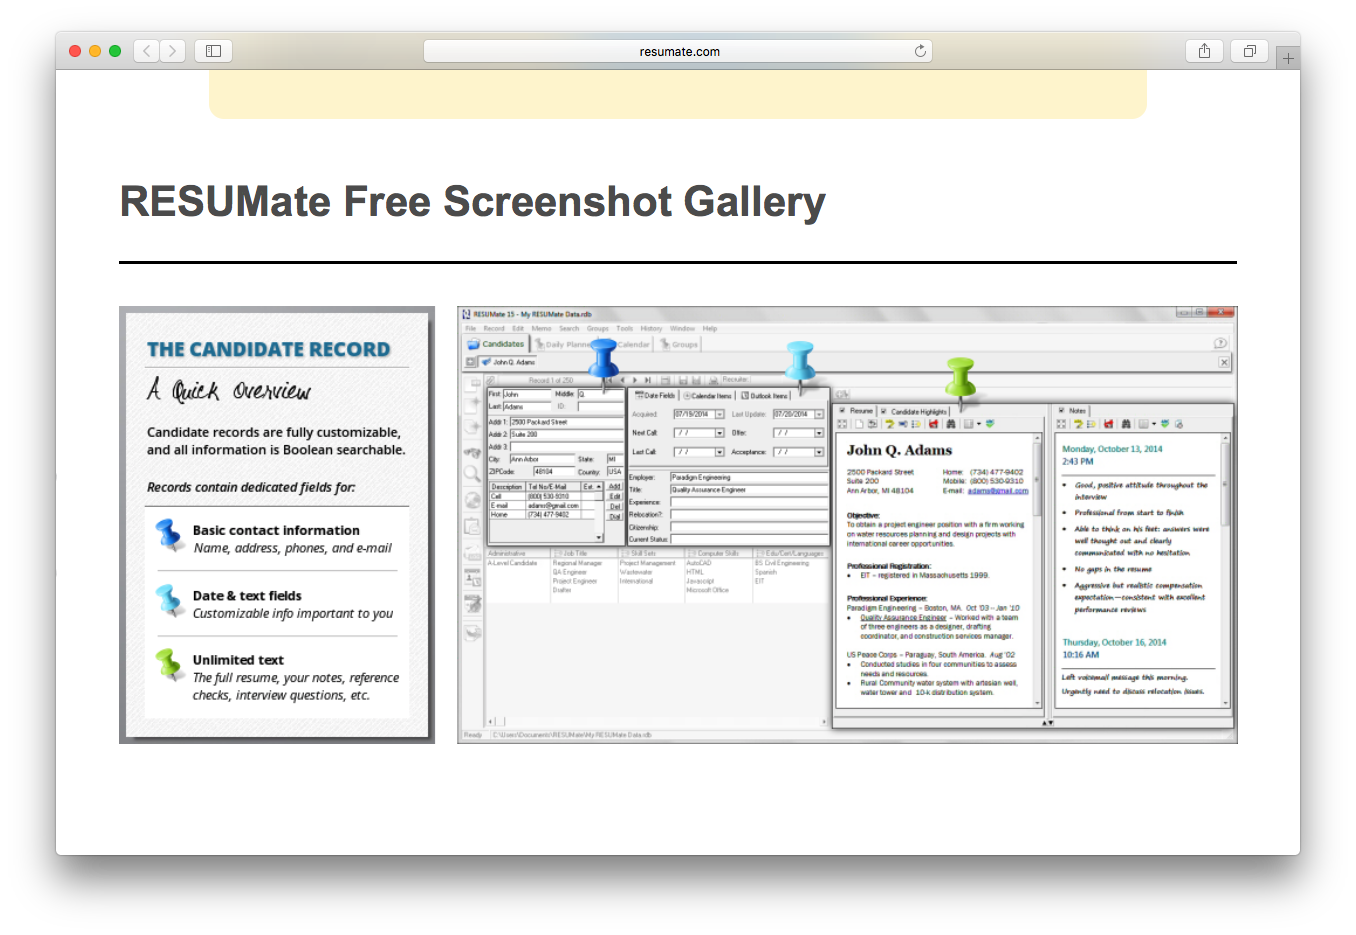Click the help question mark icon in RESUMate

click(1220, 343)
